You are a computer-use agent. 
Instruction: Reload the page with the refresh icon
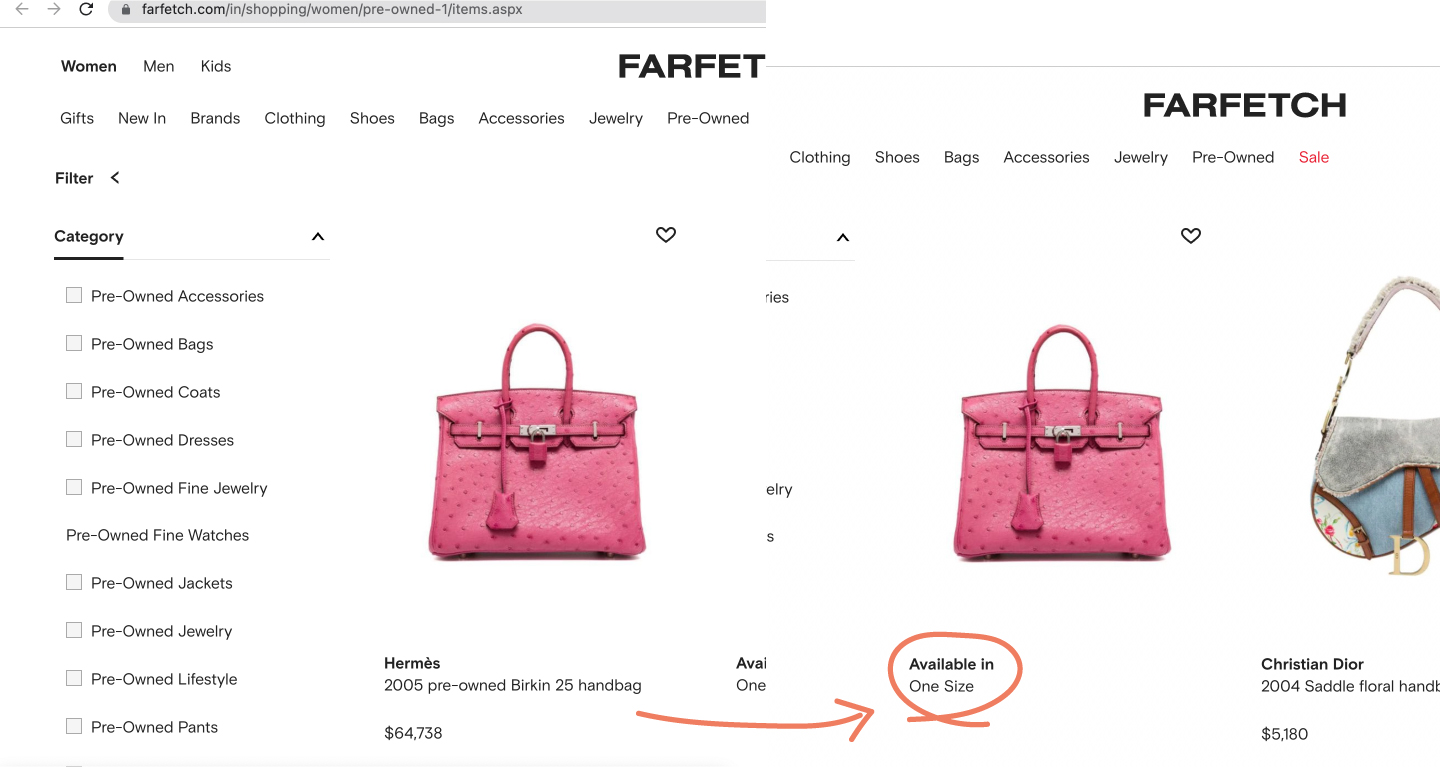[86, 9]
